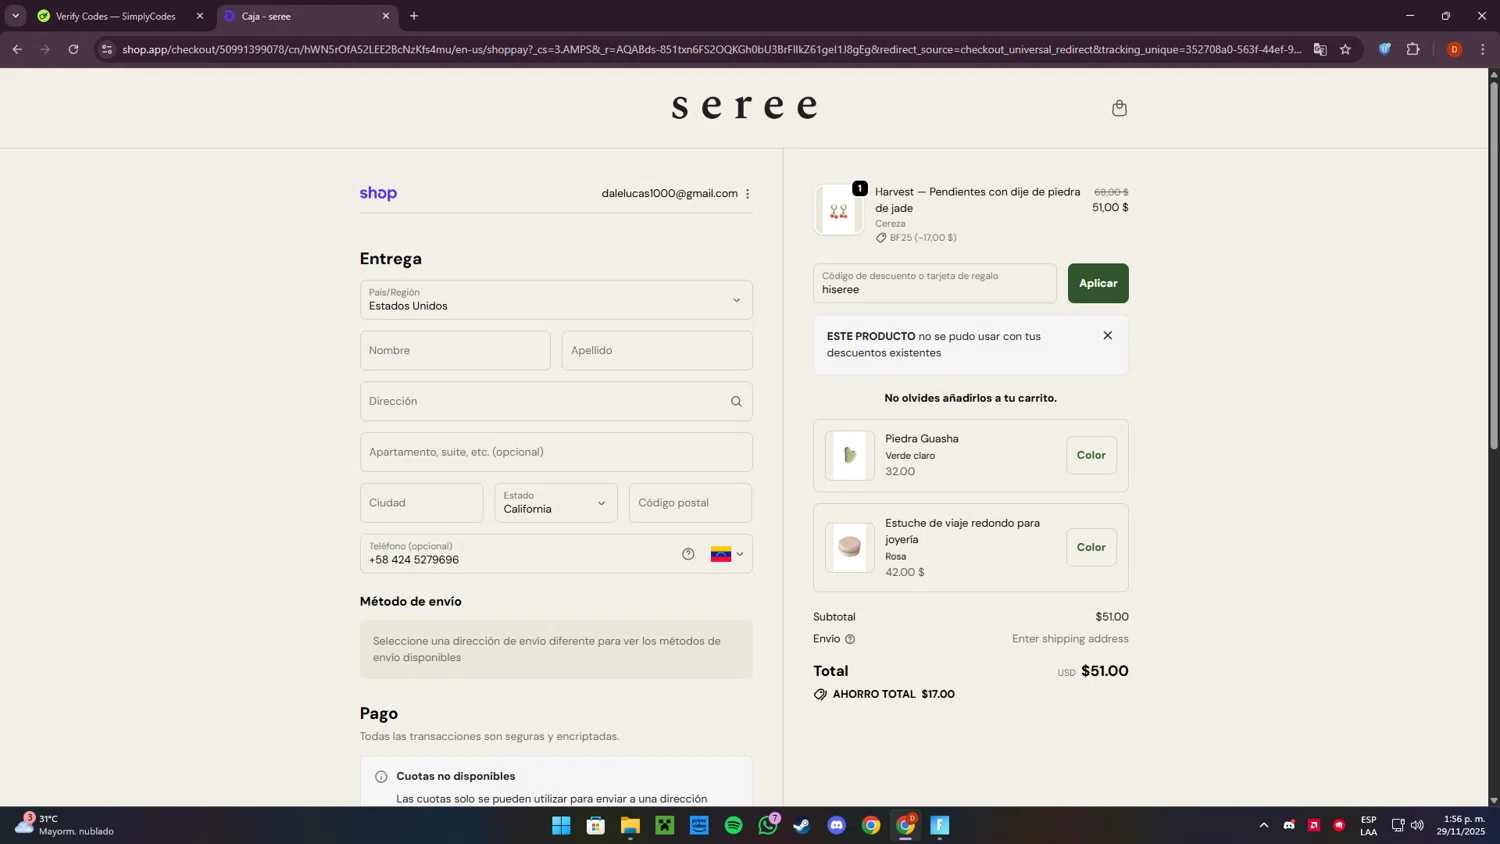
Task: Close the Caja - seree tab
Action: [386, 16]
